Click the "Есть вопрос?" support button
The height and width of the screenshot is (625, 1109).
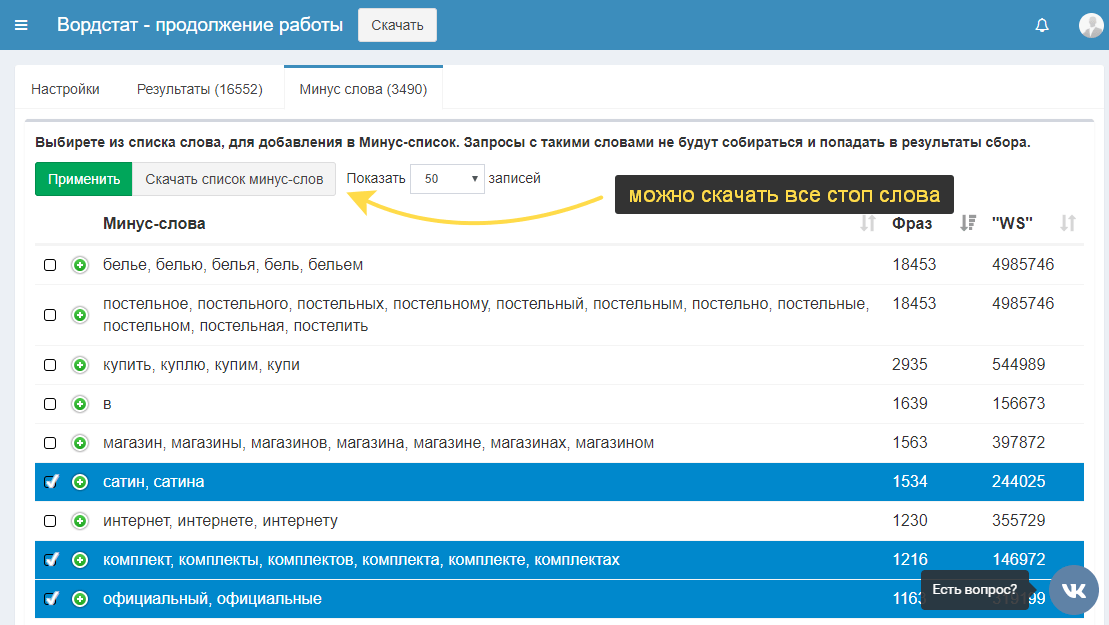[x=975, y=590]
